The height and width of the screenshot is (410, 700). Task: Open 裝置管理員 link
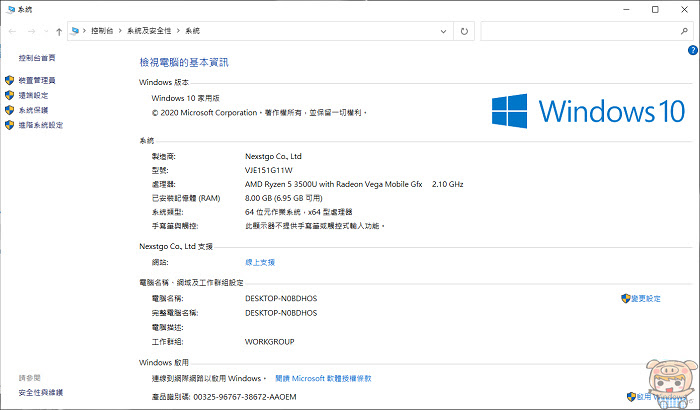click(37, 80)
